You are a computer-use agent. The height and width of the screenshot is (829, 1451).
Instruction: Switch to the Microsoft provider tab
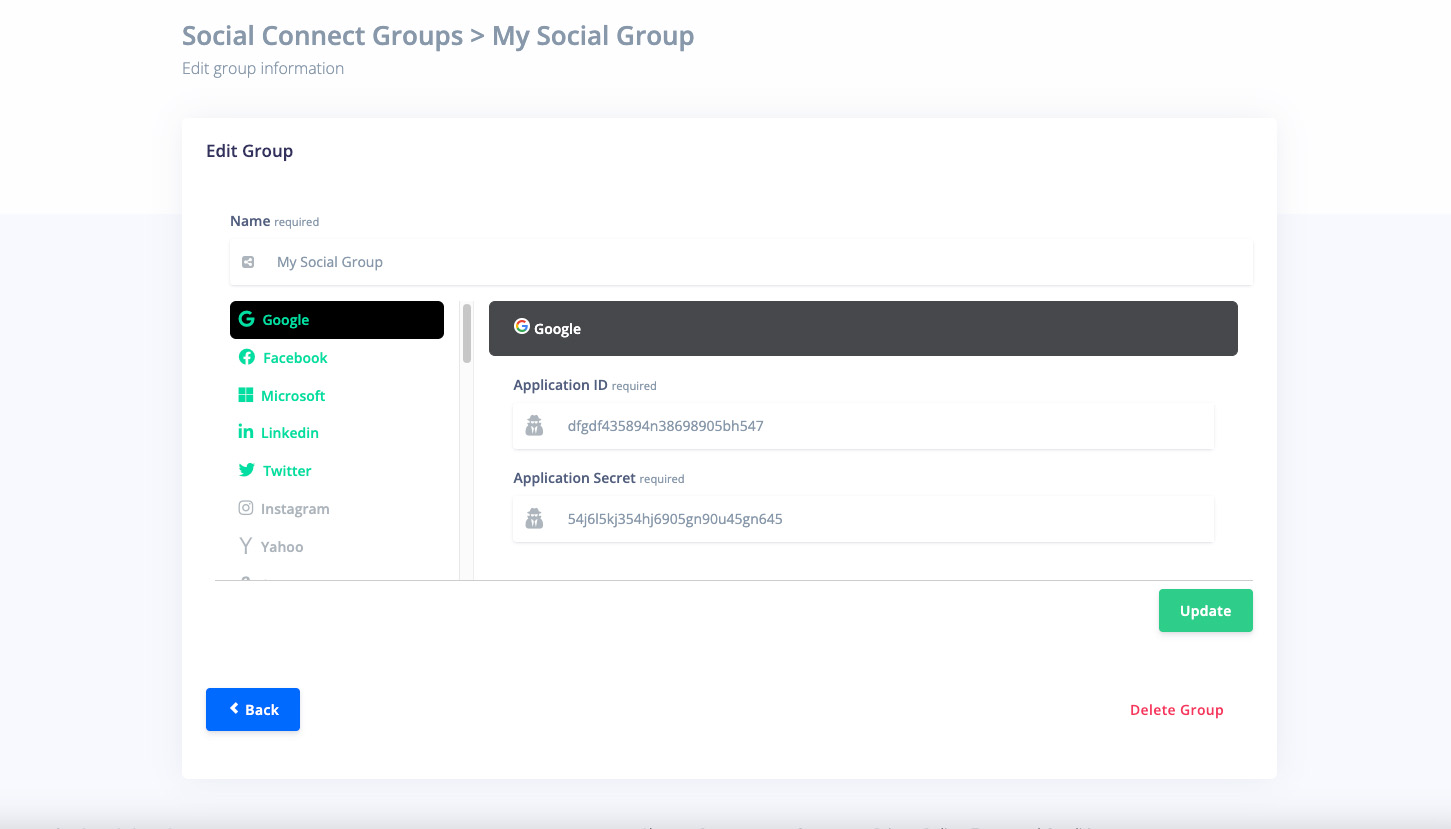tap(337, 396)
